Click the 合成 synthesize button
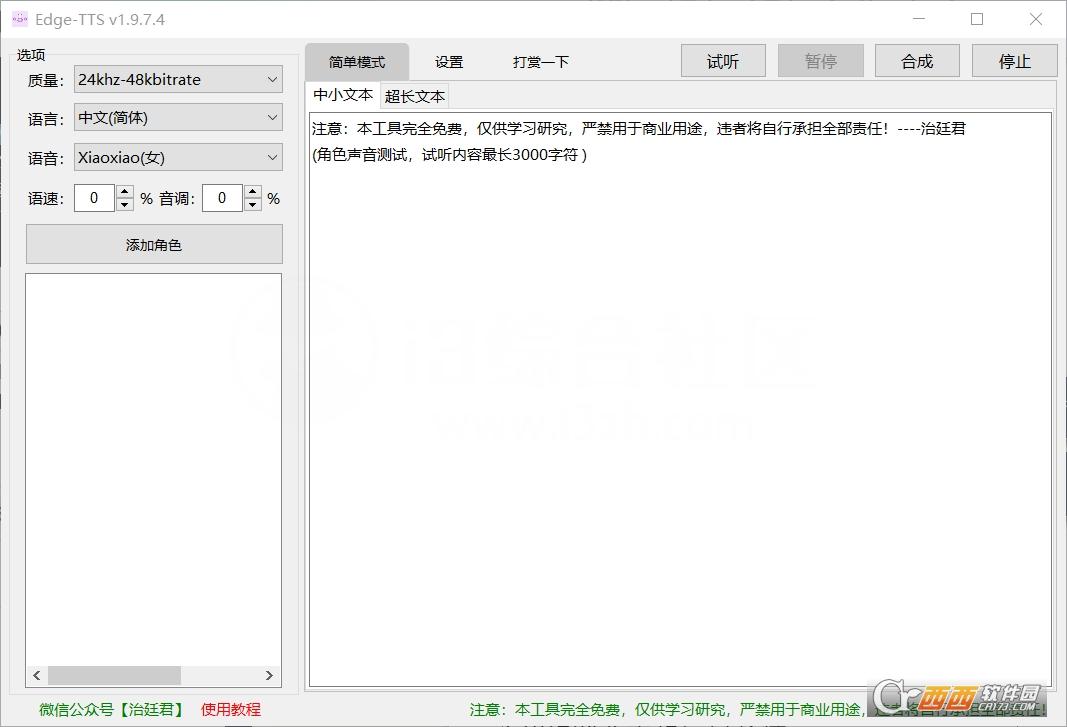 tap(917, 61)
